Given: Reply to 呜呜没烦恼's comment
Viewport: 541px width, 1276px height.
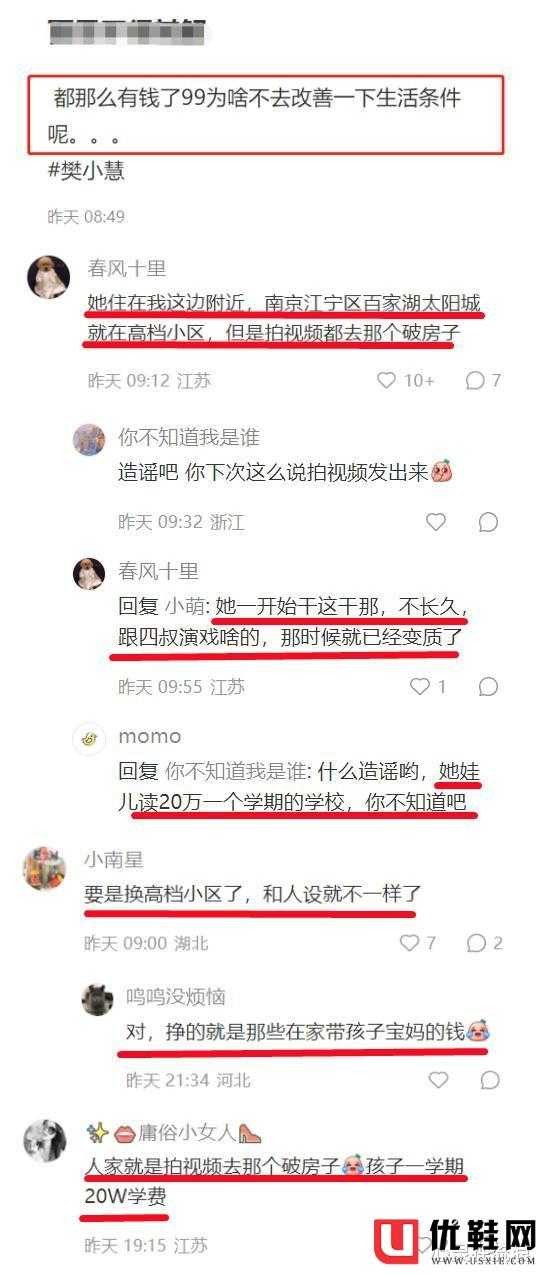Looking at the screenshot, I should point(489,1080).
